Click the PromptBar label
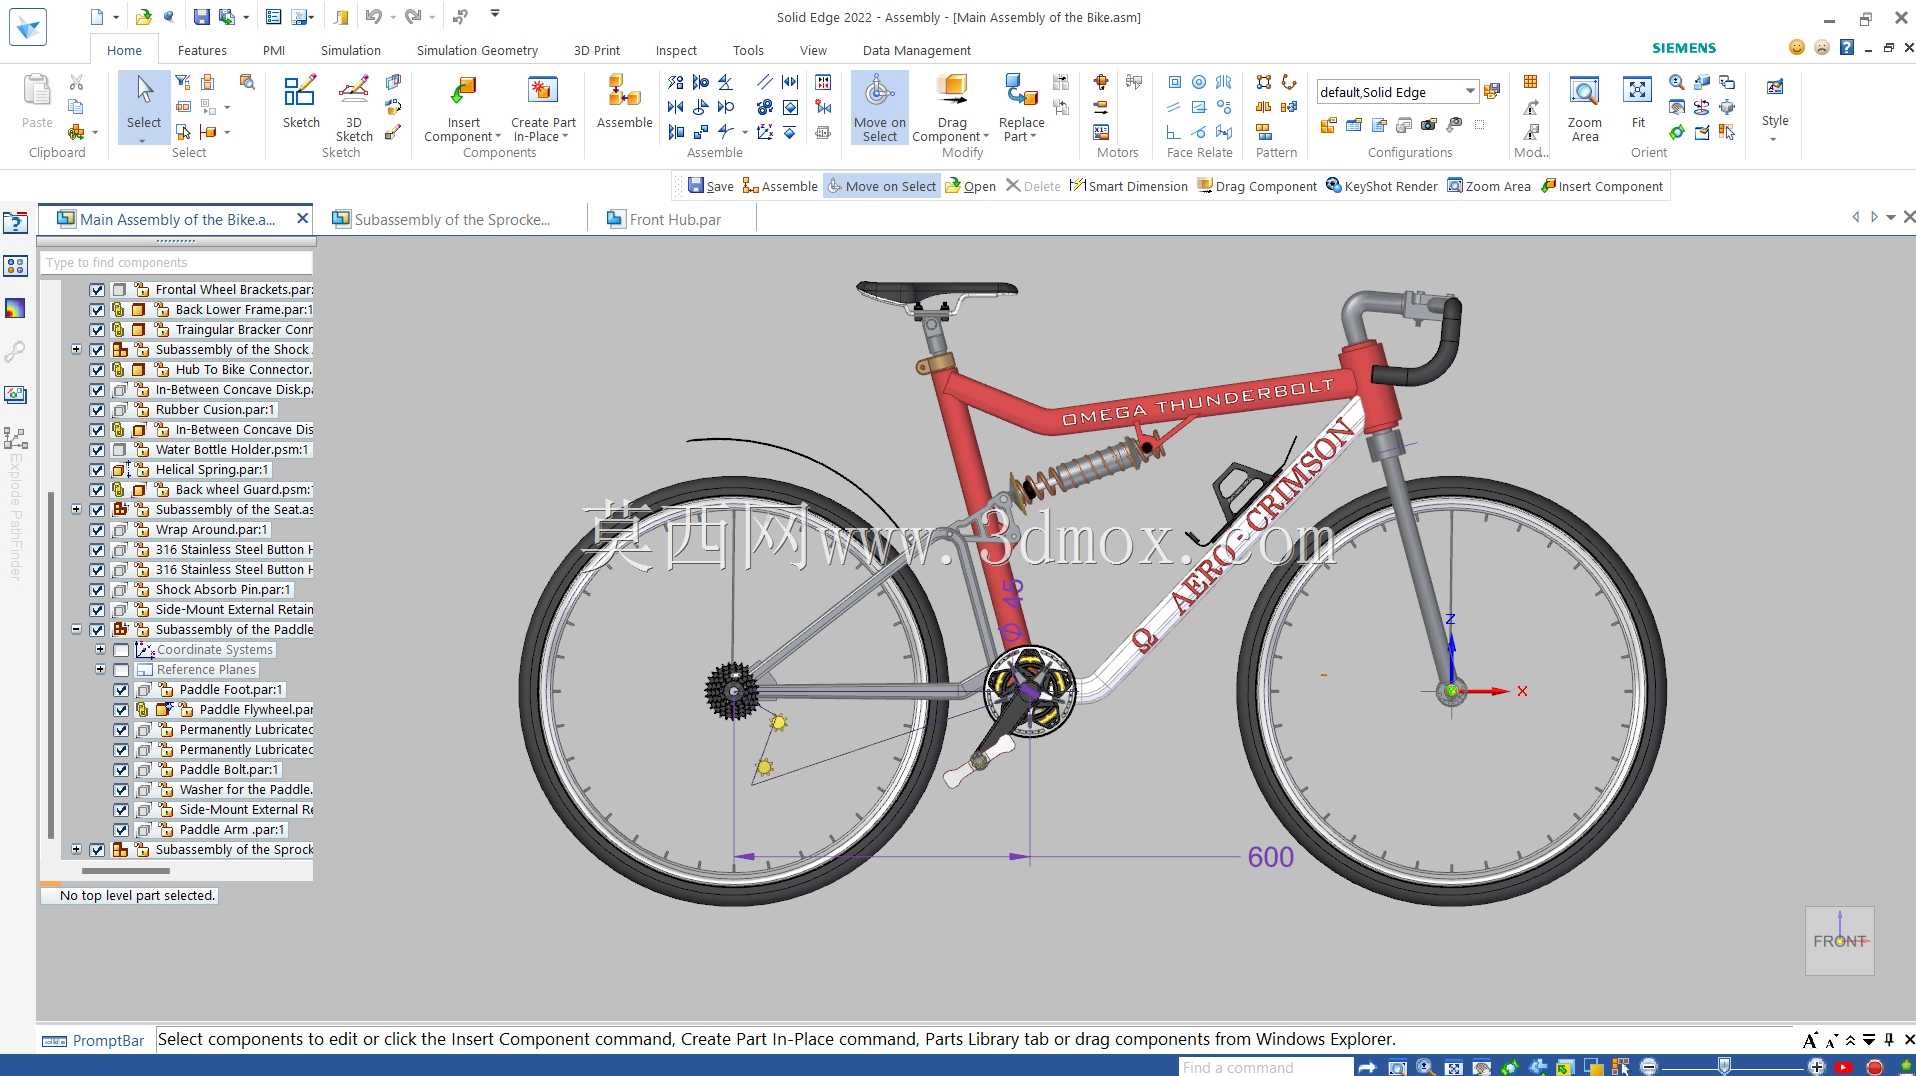 click(x=108, y=1040)
